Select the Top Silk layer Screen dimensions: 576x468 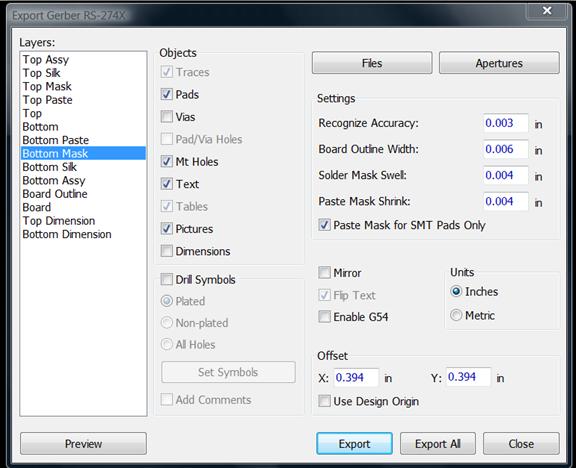42,73
